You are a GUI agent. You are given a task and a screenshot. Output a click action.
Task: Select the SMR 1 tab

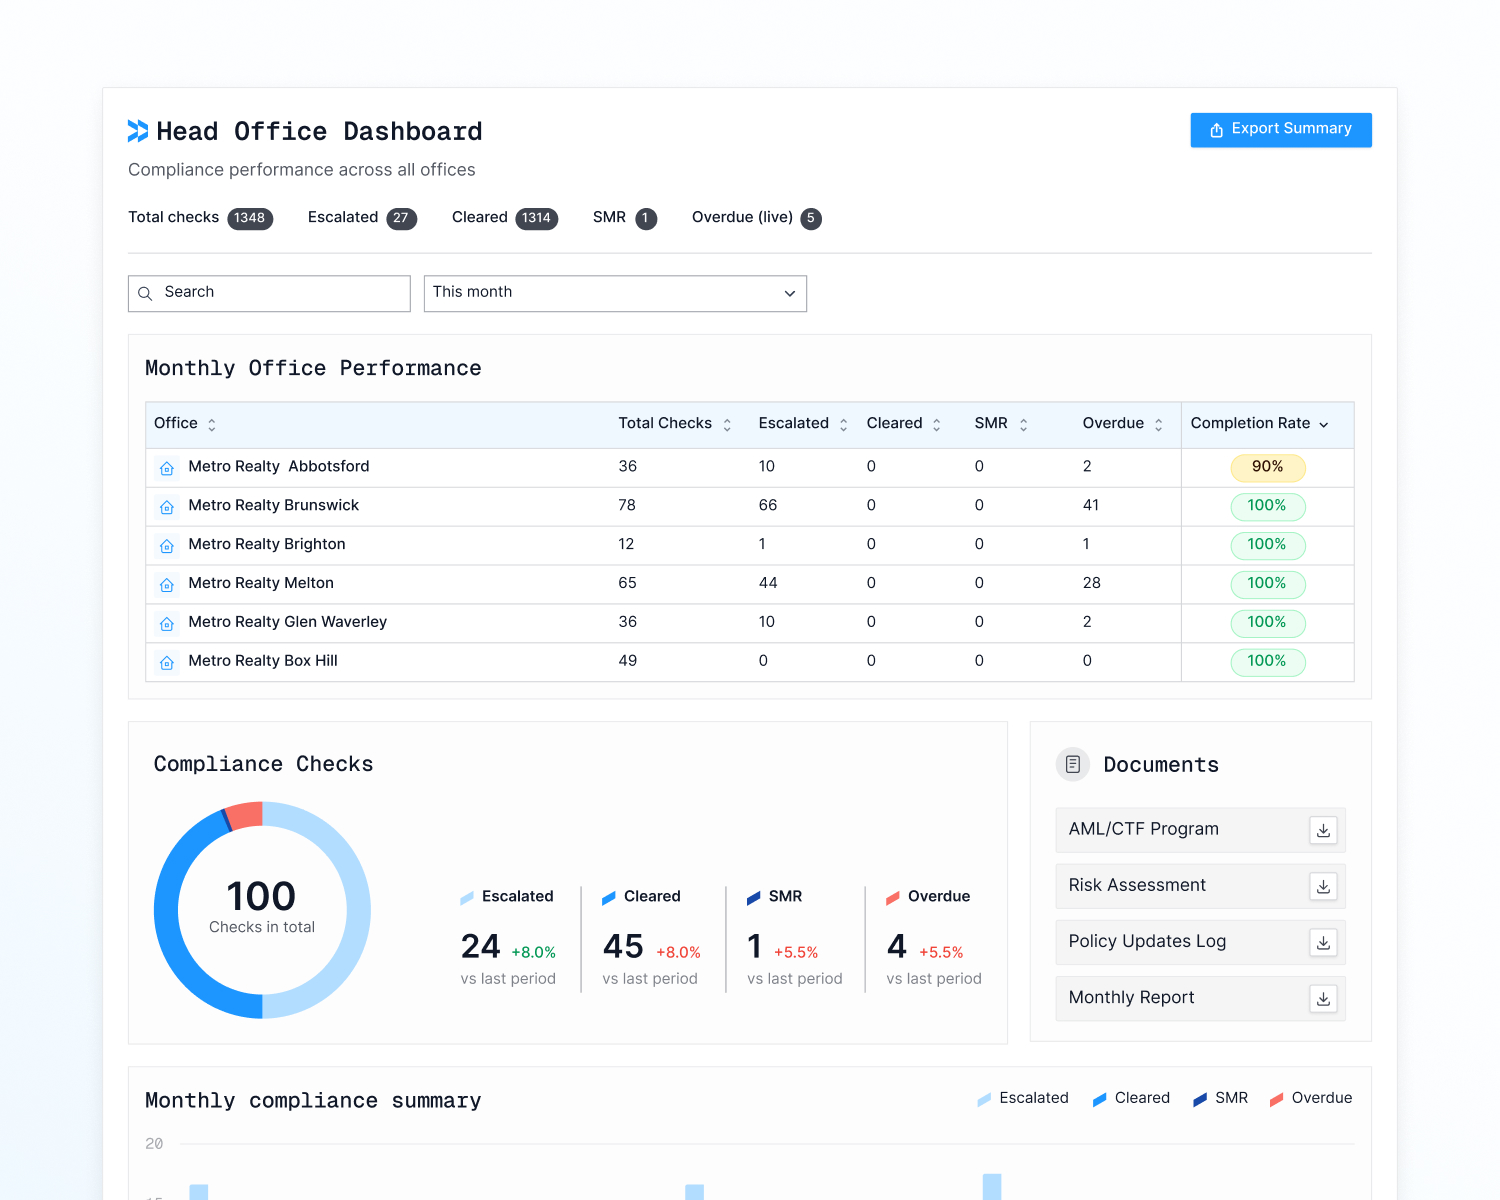pos(625,218)
